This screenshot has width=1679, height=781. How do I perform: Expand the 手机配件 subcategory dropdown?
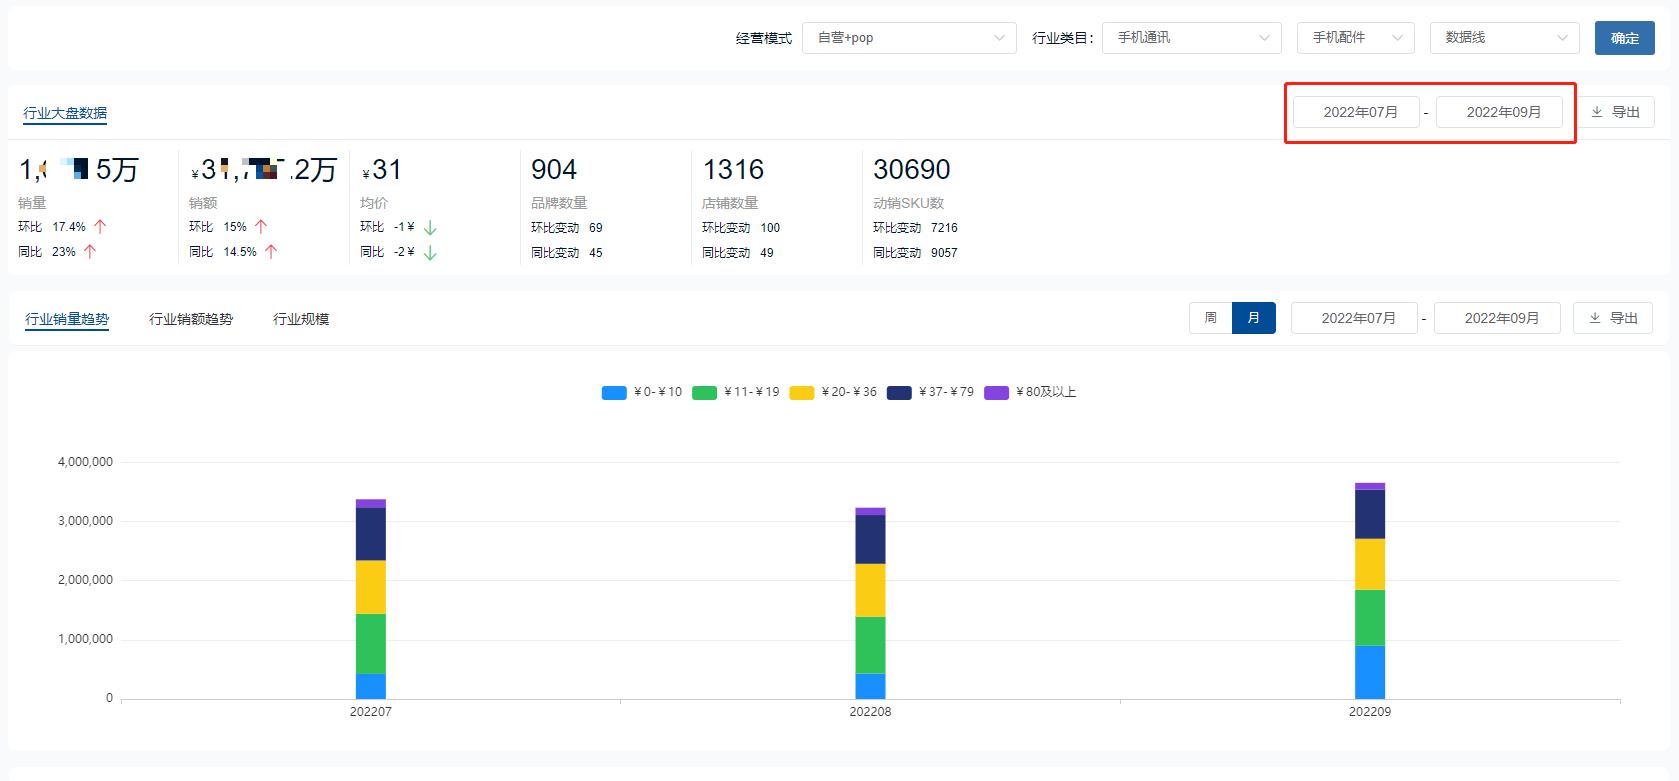point(1356,38)
